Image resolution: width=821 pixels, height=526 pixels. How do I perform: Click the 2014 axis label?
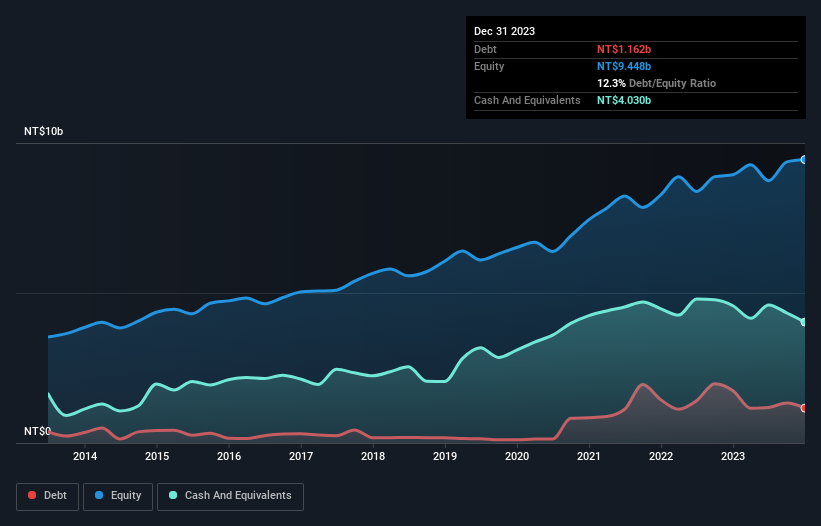85,456
